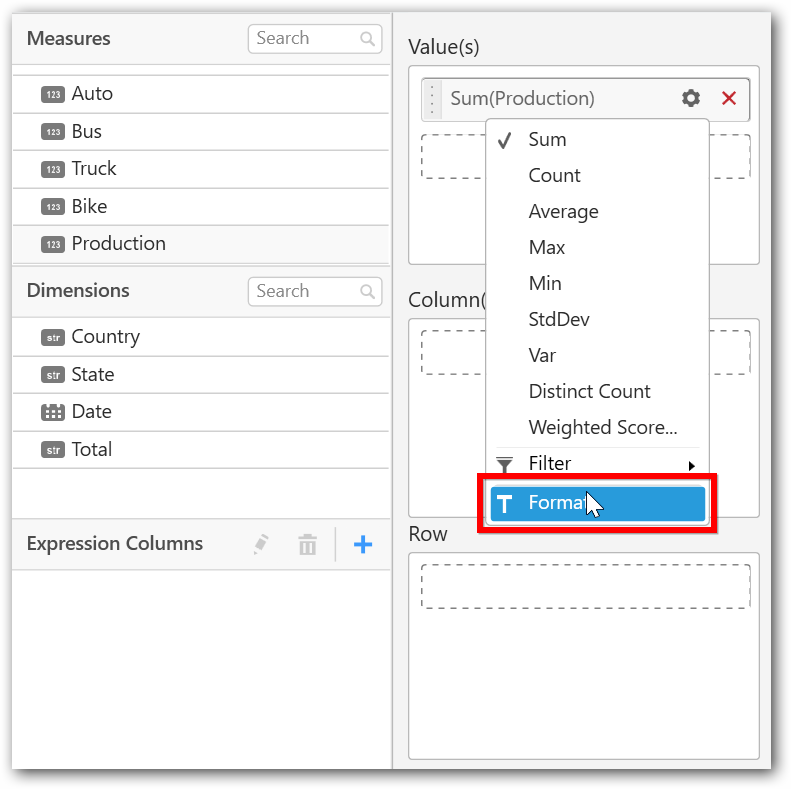Pick Average in the aggregation list
Image resolution: width=791 pixels, height=789 pixels.
[563, 212]
